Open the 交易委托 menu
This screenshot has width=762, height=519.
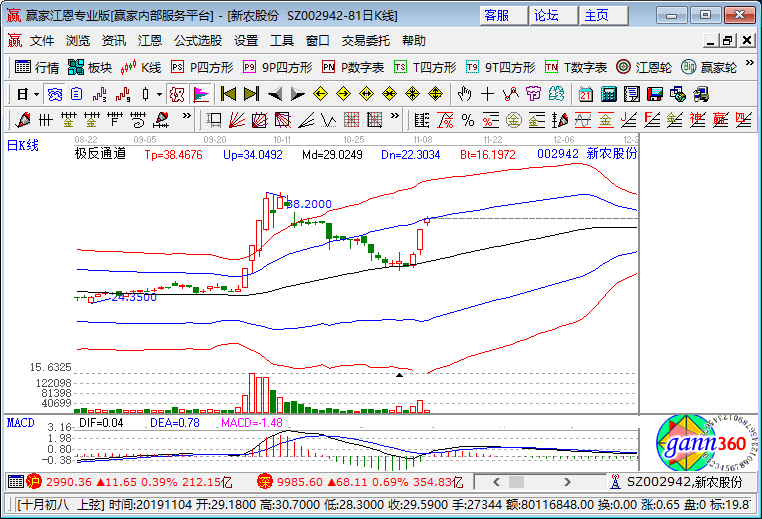coord(365,41)
